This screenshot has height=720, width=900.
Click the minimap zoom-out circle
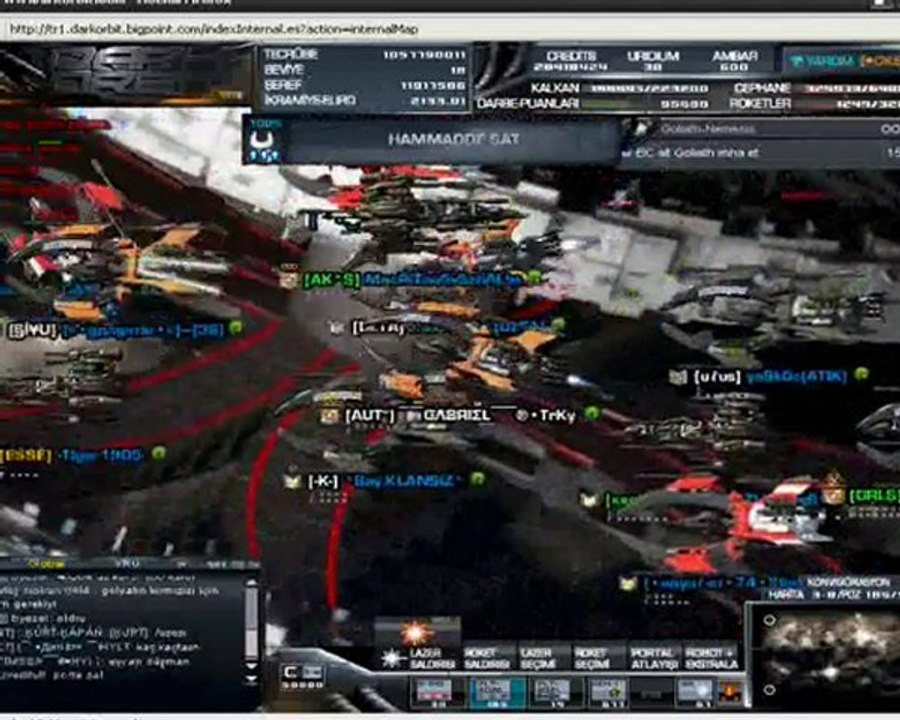click(x=770, y=689)
